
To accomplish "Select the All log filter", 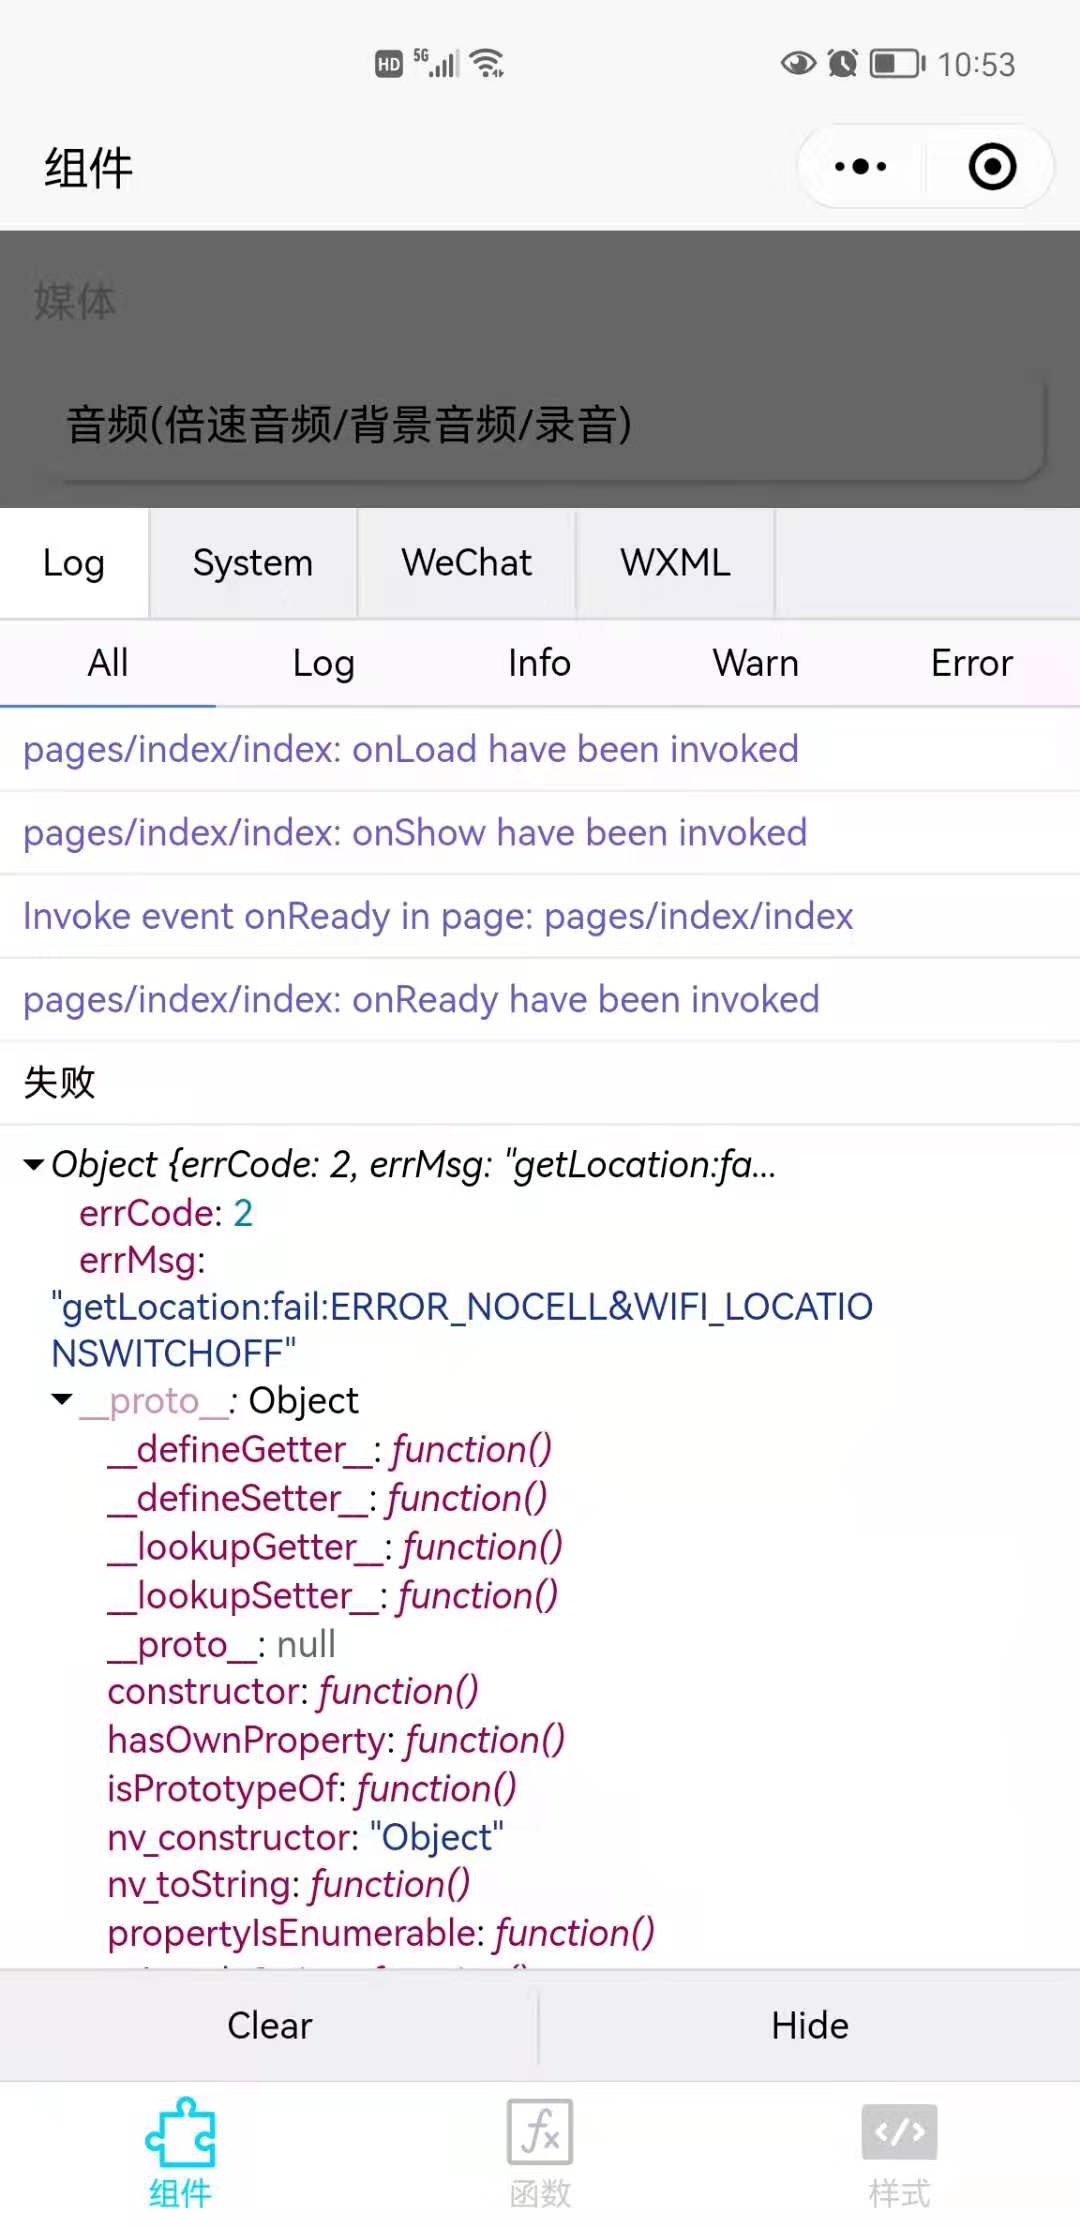I will point(108,663).
